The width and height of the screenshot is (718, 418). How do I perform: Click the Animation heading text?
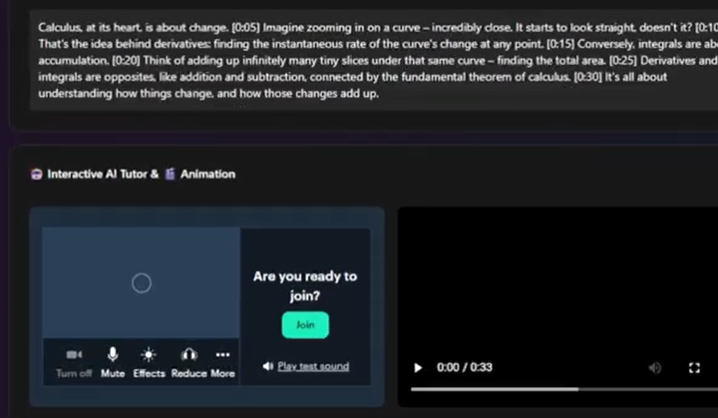207,174
